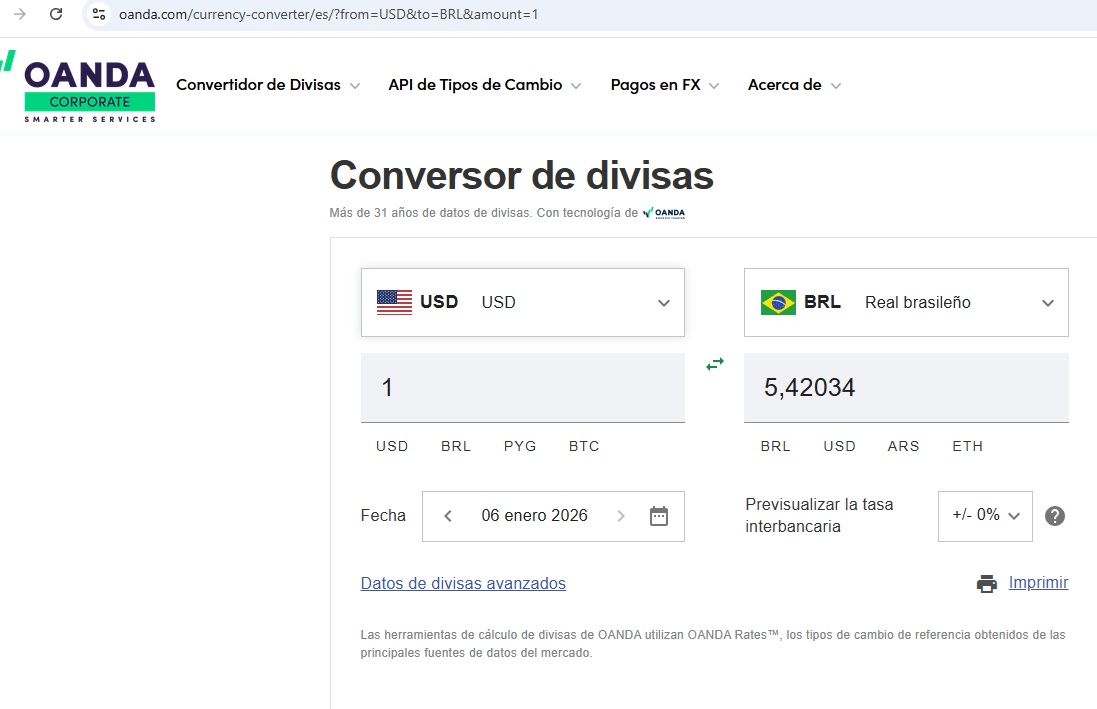Viewport: 1097px width, 709px height.
Task: Go to previous date with left arrow
Action: [448, 516]
